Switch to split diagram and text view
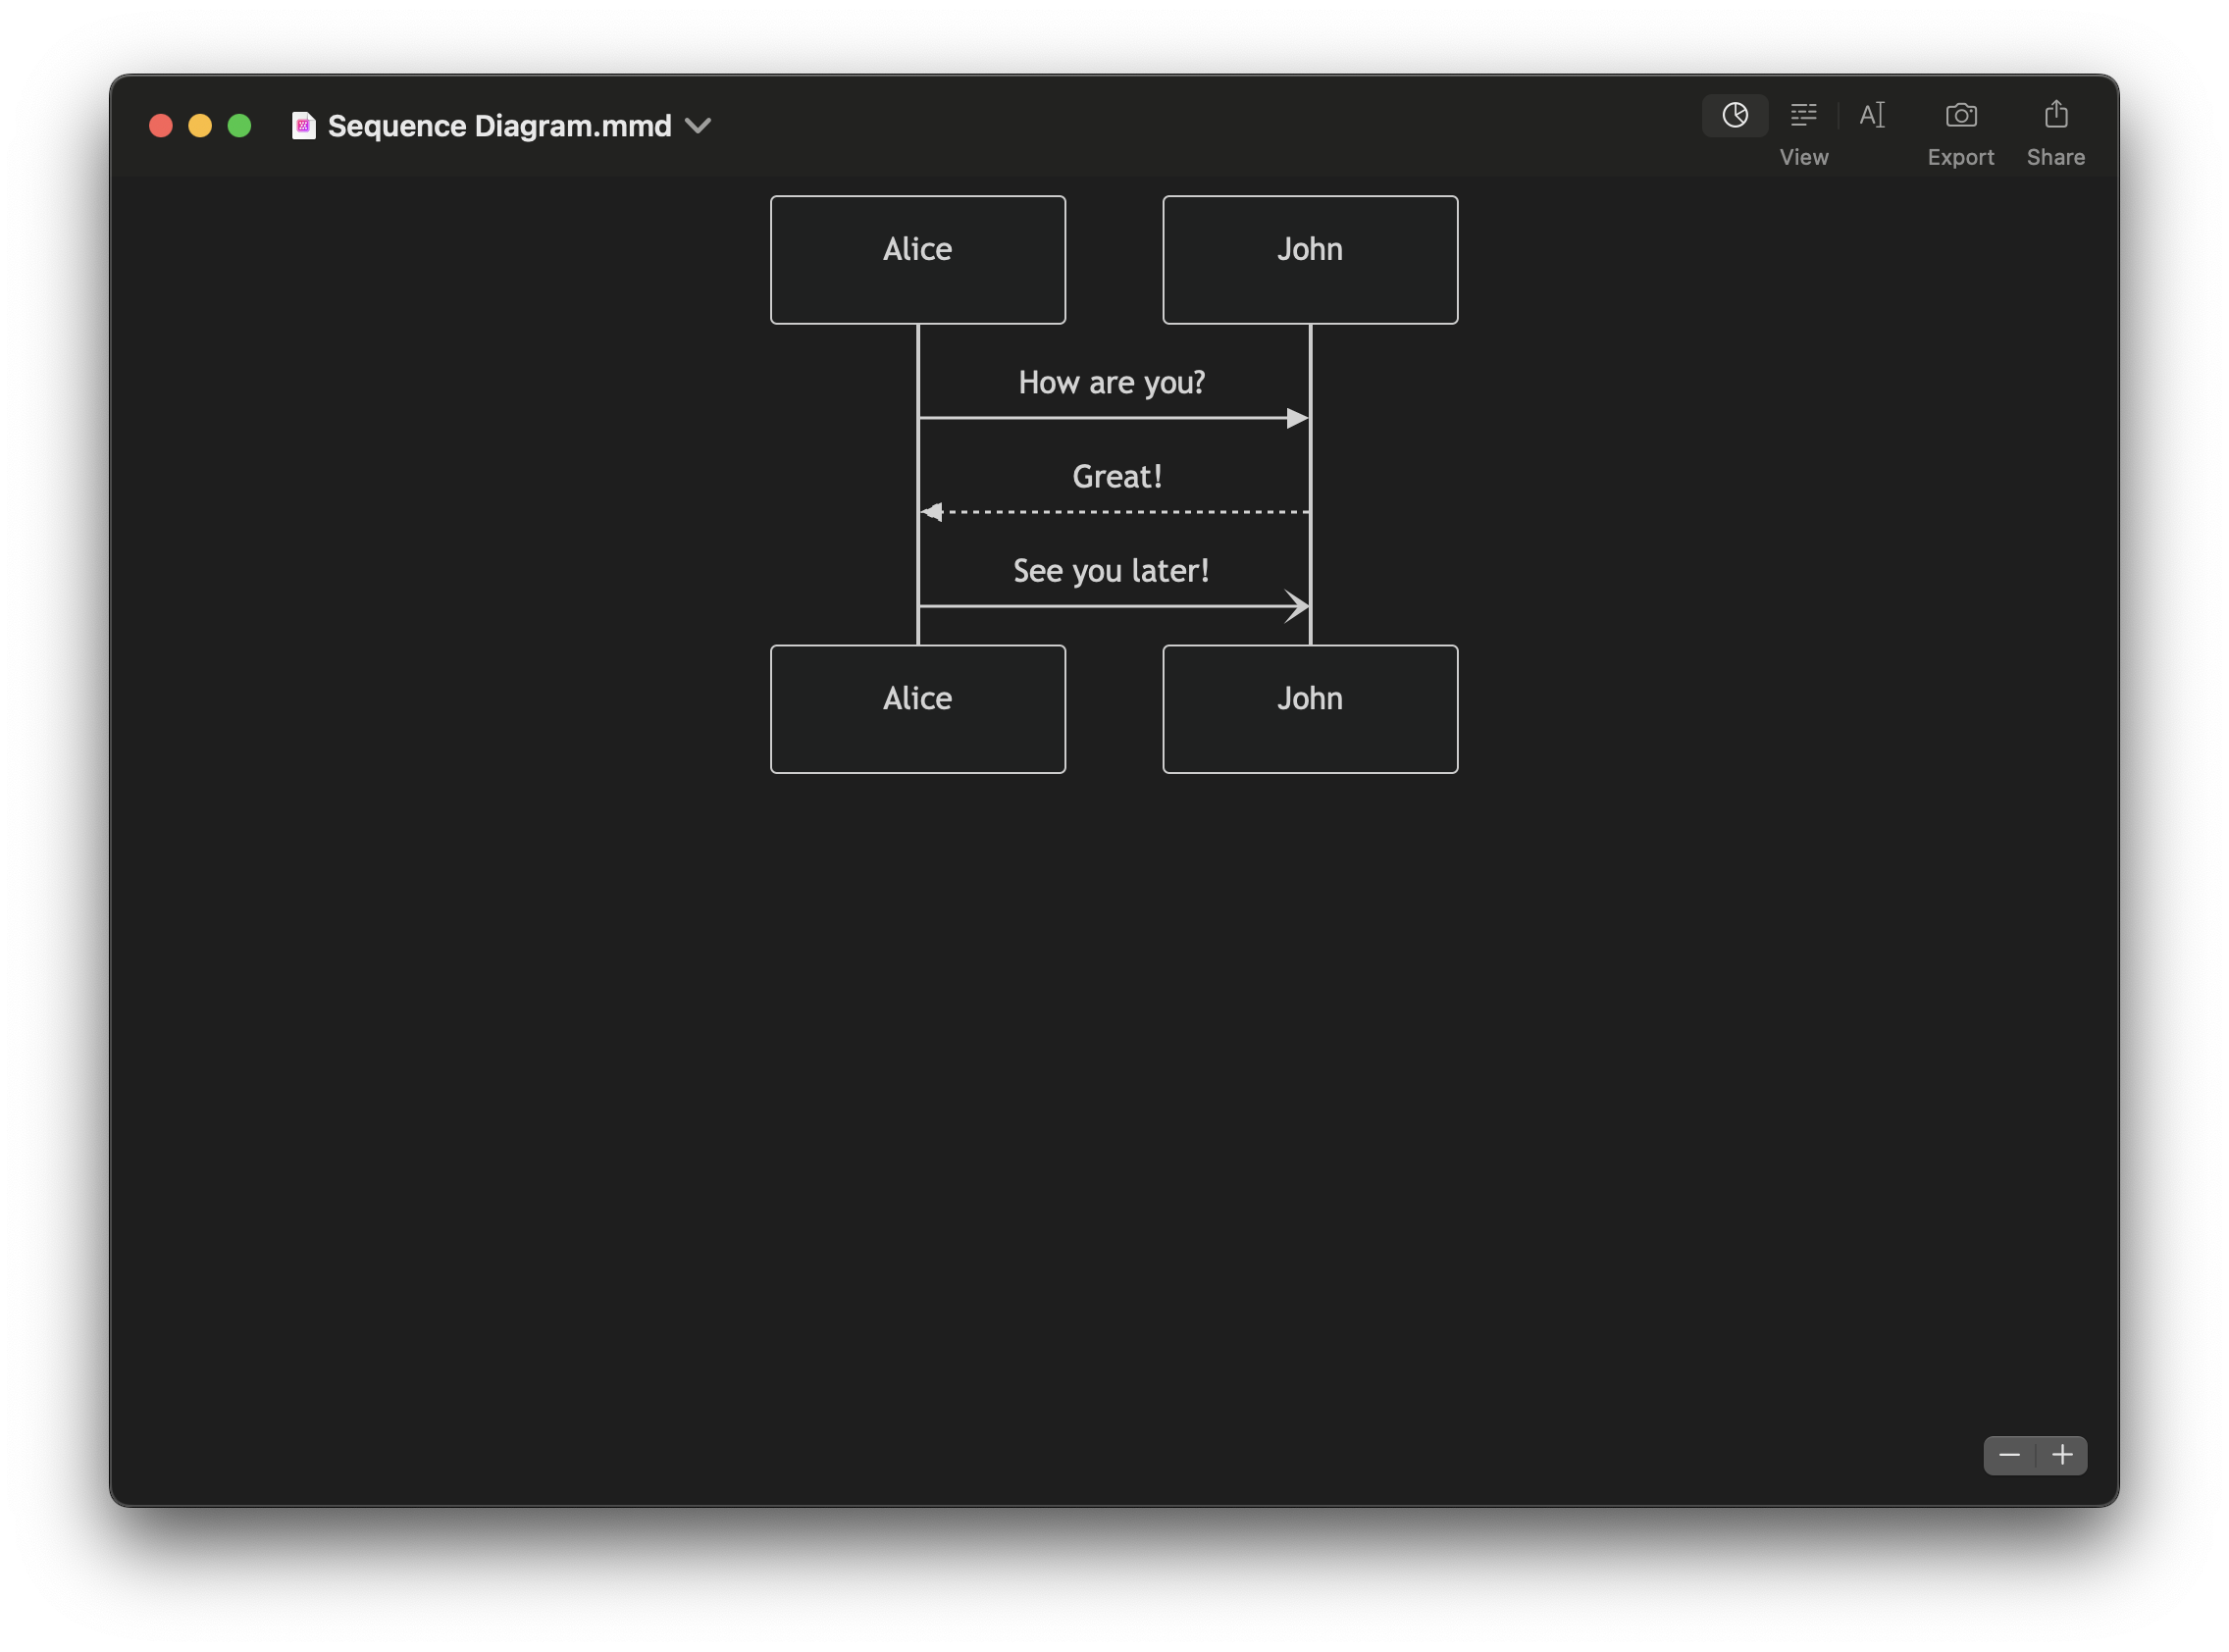This screenshot has height=1652, width=2229. (x=1803, y=115)
